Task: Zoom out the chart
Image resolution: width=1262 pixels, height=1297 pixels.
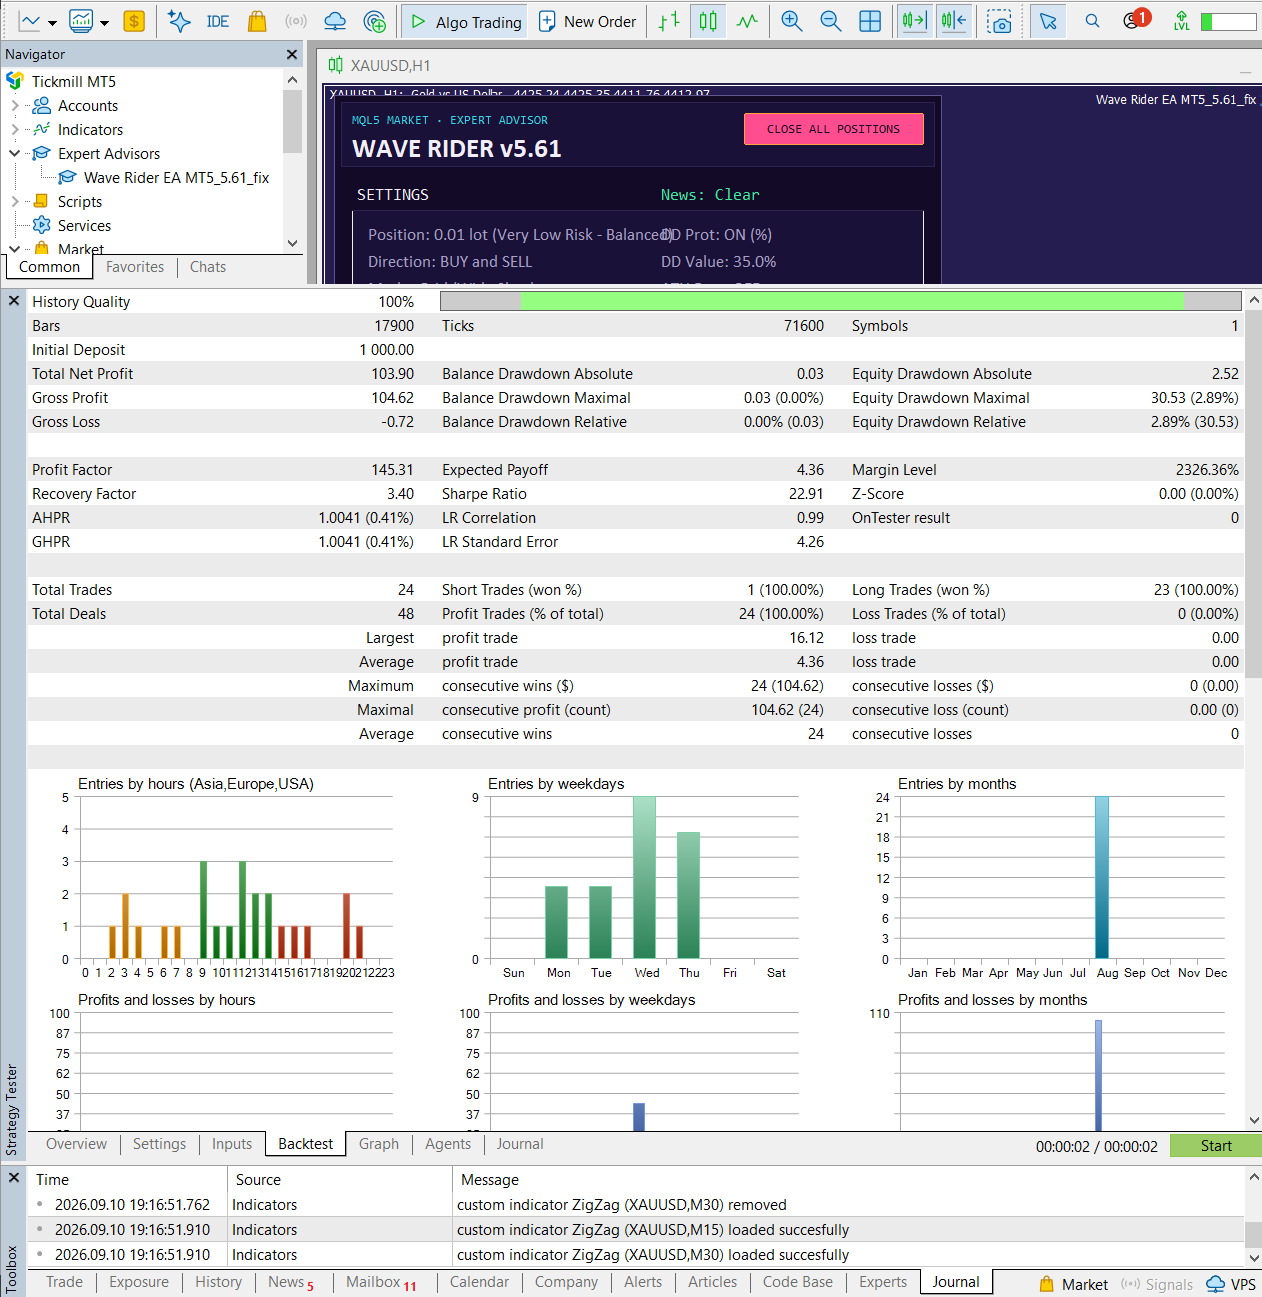Action: 831,21
